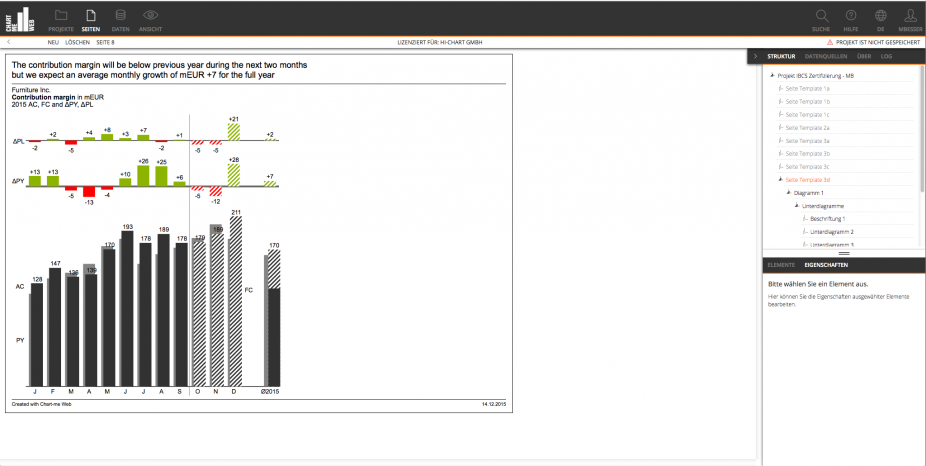Viewport: 926px width, 466px height.
Task: Collapse the Projekt IBCS Zertifizierung node
Action: pos(771,76)
